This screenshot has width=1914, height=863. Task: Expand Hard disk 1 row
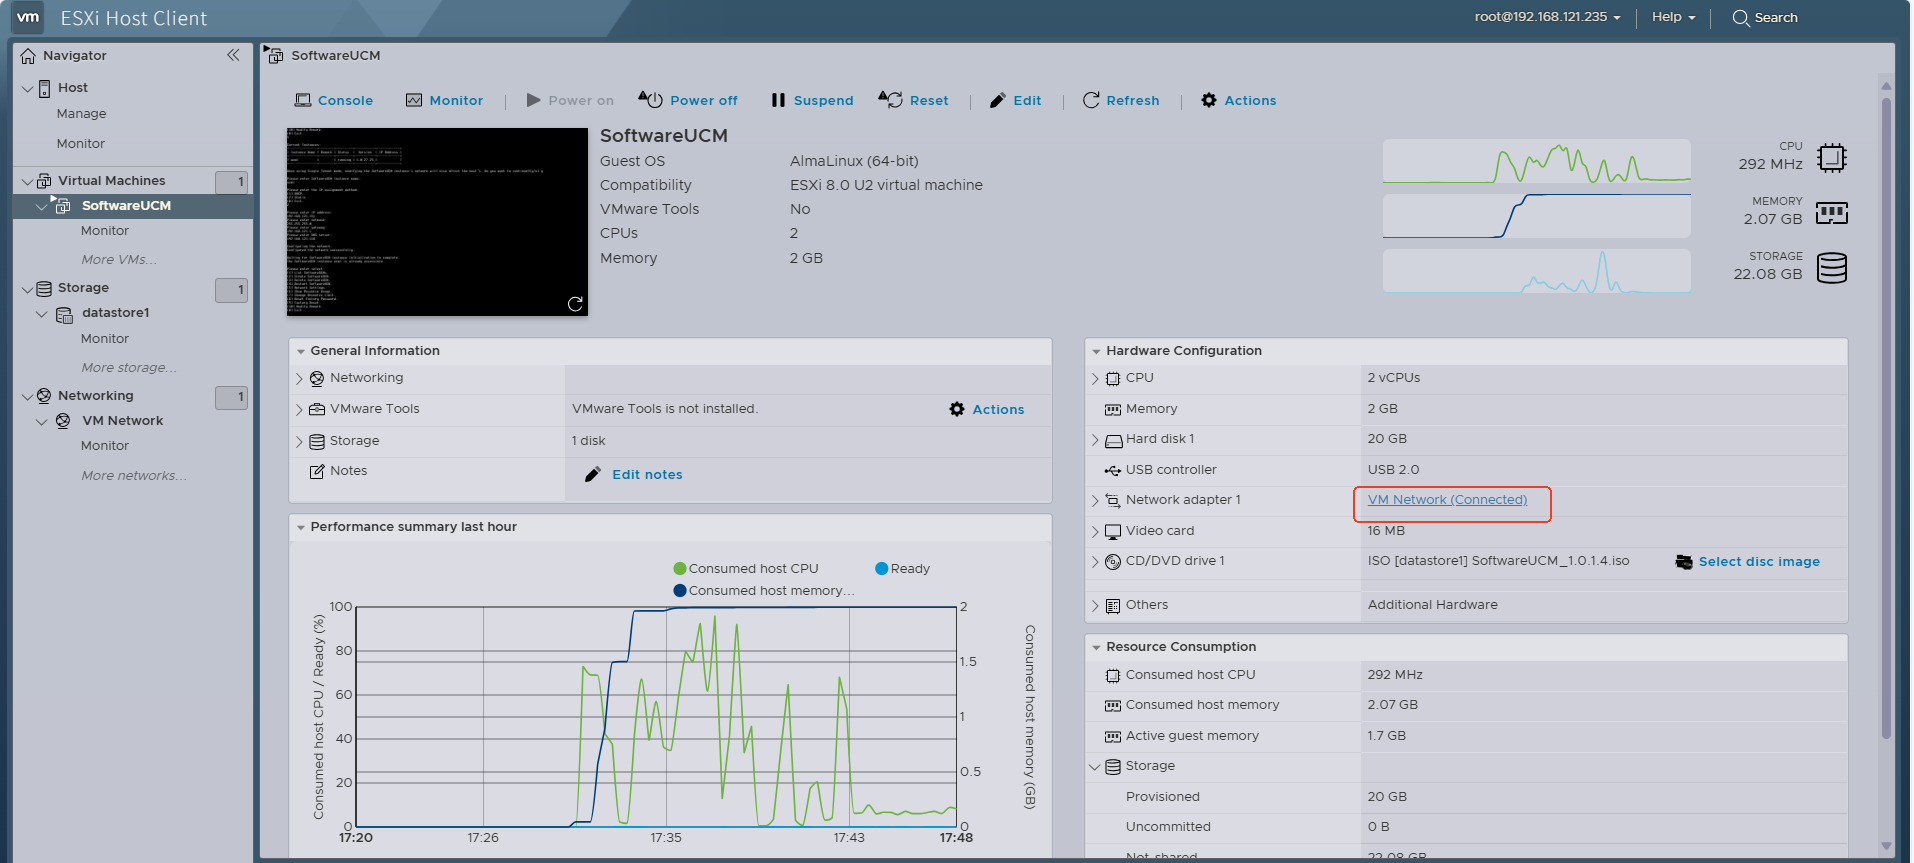(1095, 440)
